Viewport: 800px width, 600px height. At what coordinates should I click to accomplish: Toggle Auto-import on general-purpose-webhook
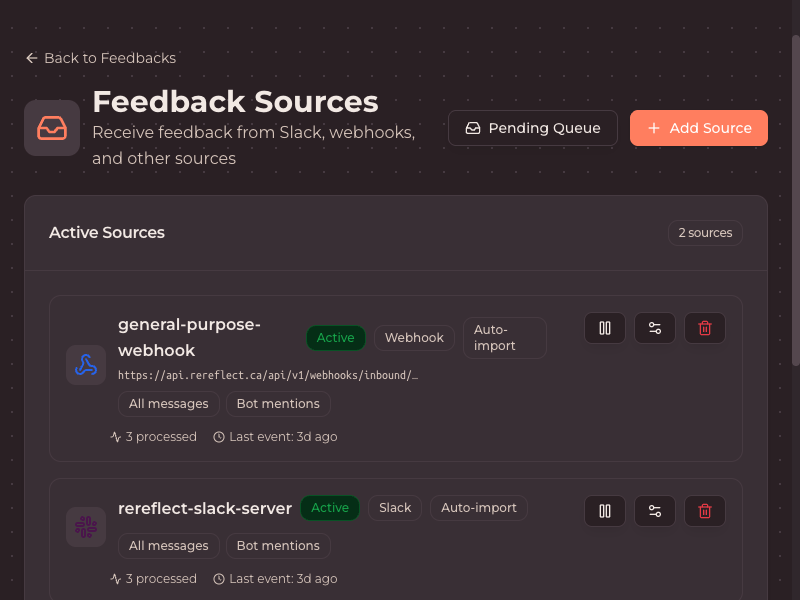click(x=504, y=337)
